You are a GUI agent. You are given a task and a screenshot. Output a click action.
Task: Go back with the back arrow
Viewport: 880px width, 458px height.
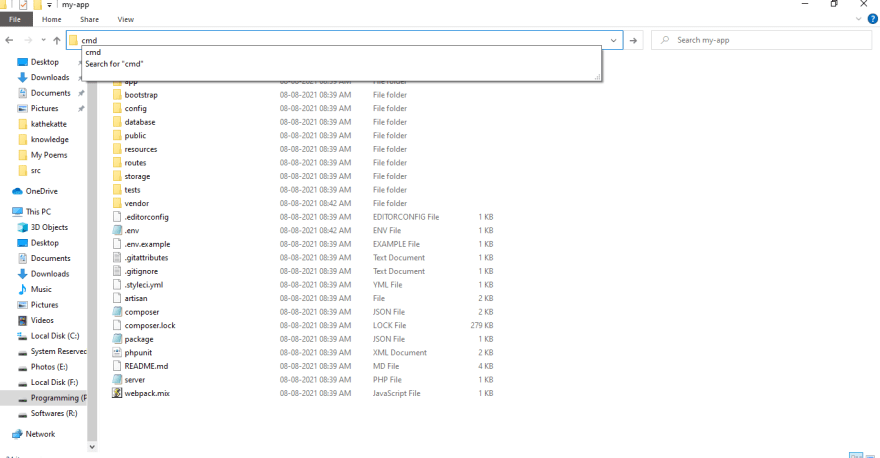click(10, 40)
